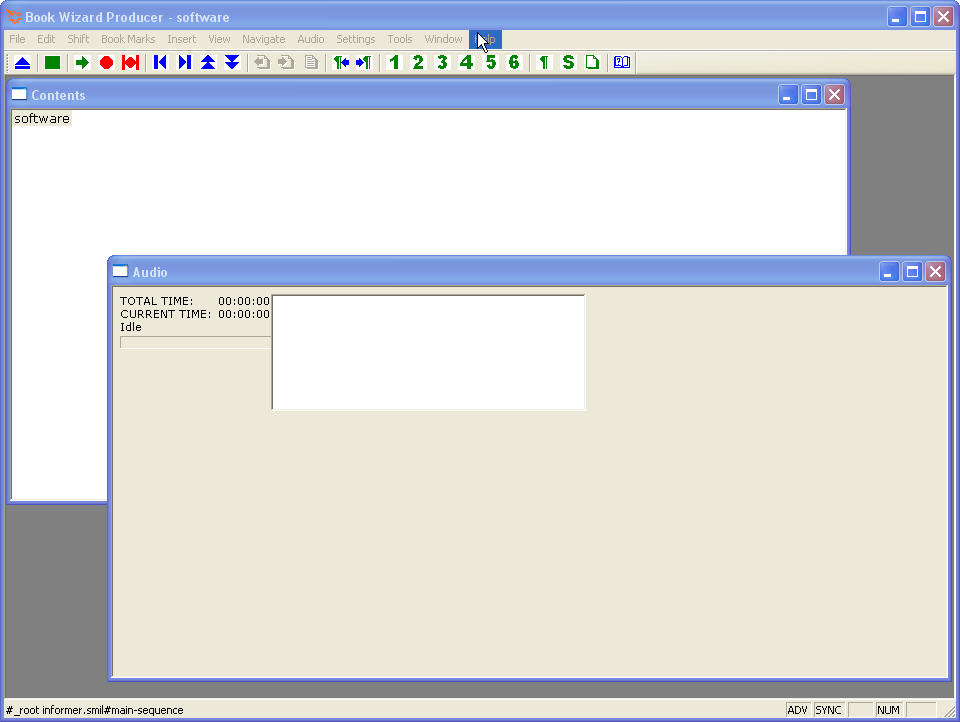Click the arrow to paragraph mark icon

(x=364, y=62)
